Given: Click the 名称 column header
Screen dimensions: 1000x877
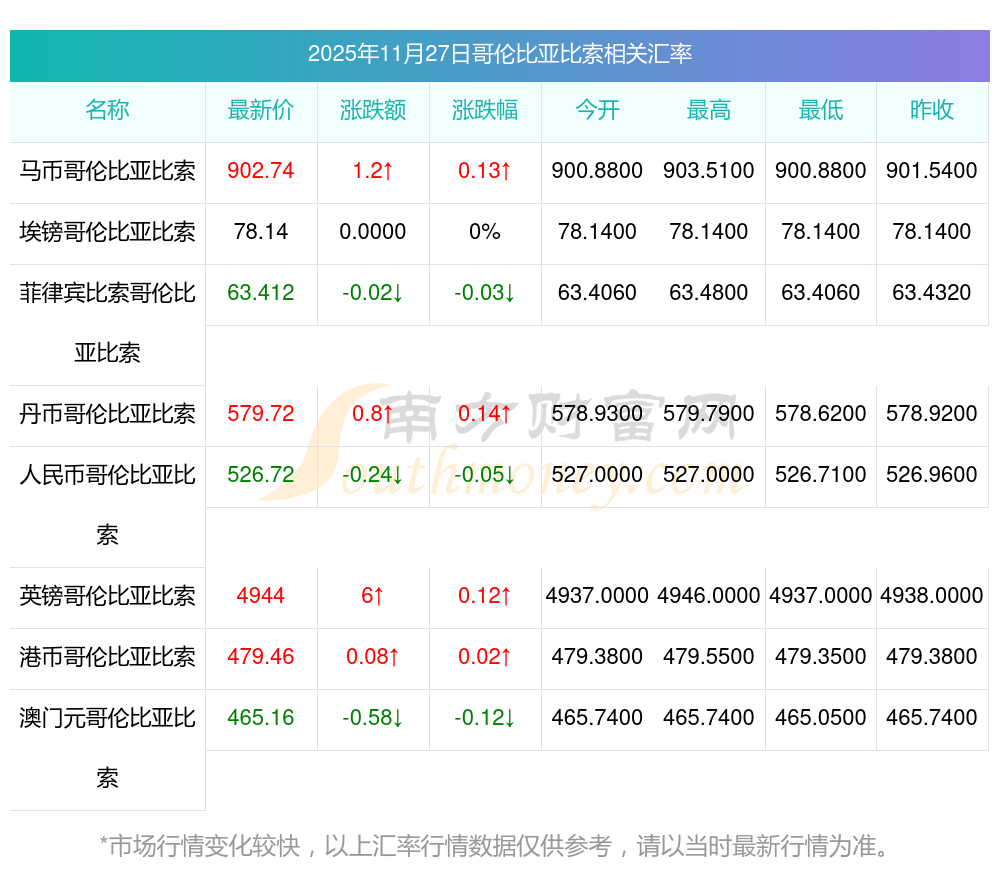Looking at the screenshot, I should 107,111.
